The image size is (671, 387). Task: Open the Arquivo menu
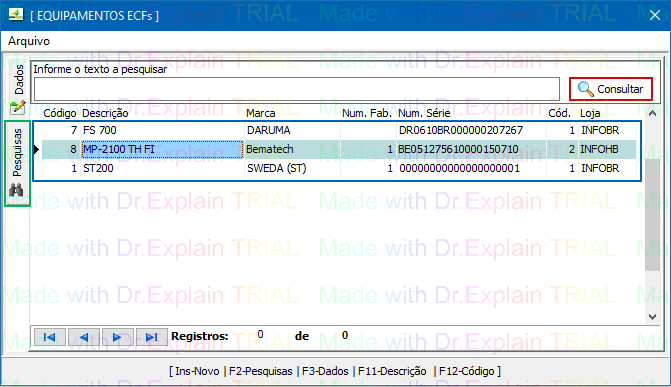[x=29, y=41]
